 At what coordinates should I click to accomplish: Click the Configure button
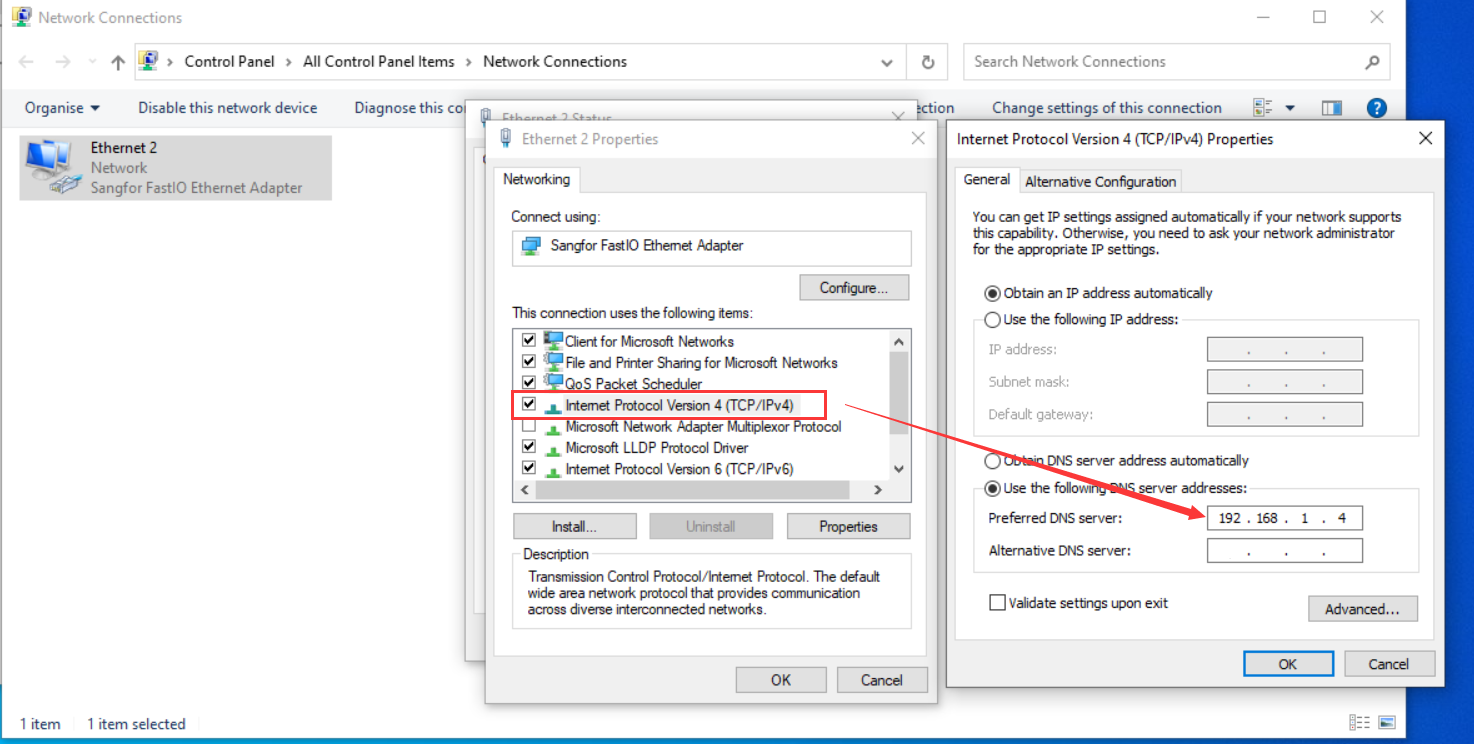854,288
